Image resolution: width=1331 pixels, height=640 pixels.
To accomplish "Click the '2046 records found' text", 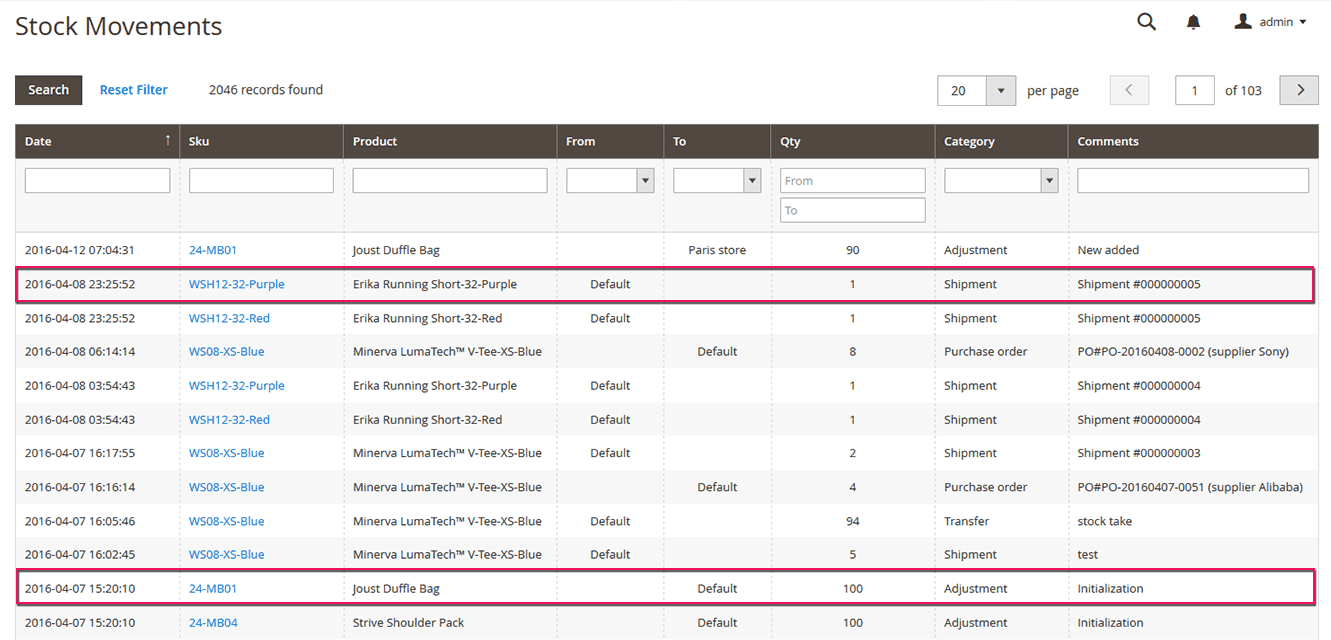I will [x=266, y=90].
